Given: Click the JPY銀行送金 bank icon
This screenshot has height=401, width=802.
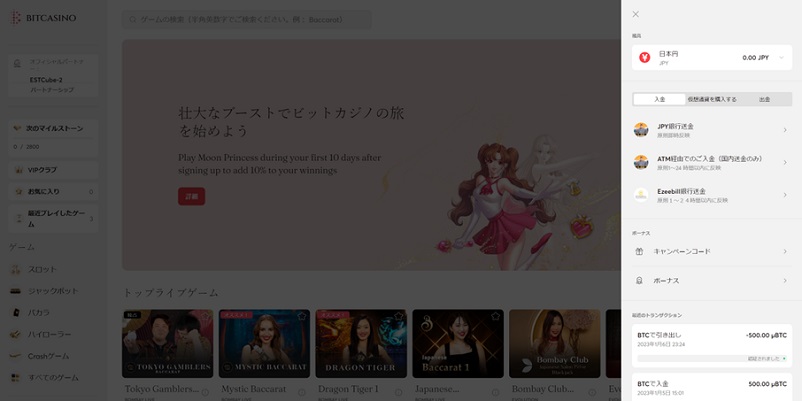Looking at the screenshot, I should (641, 130).
